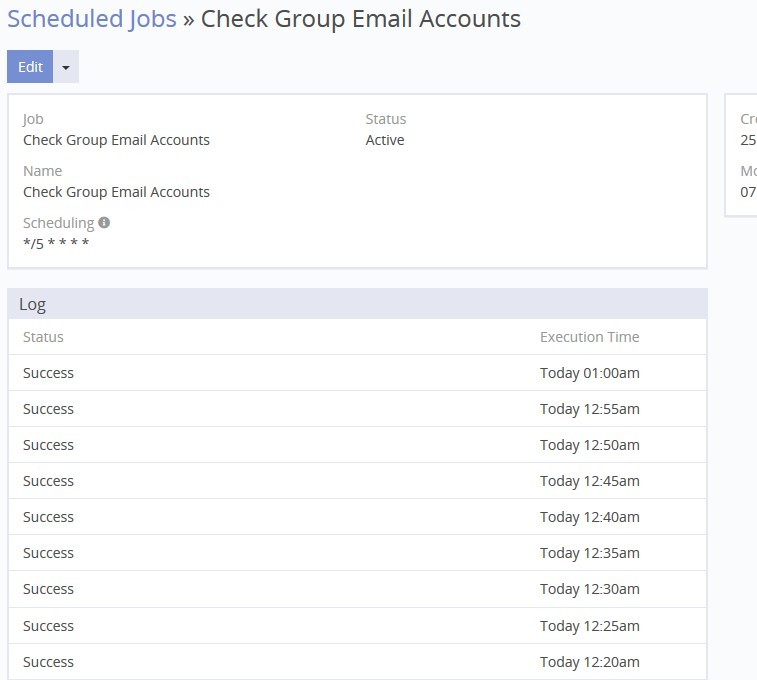The image size is (757, 680).
Task: Click the Today 12:45am execution time
Action: (589, 481)
